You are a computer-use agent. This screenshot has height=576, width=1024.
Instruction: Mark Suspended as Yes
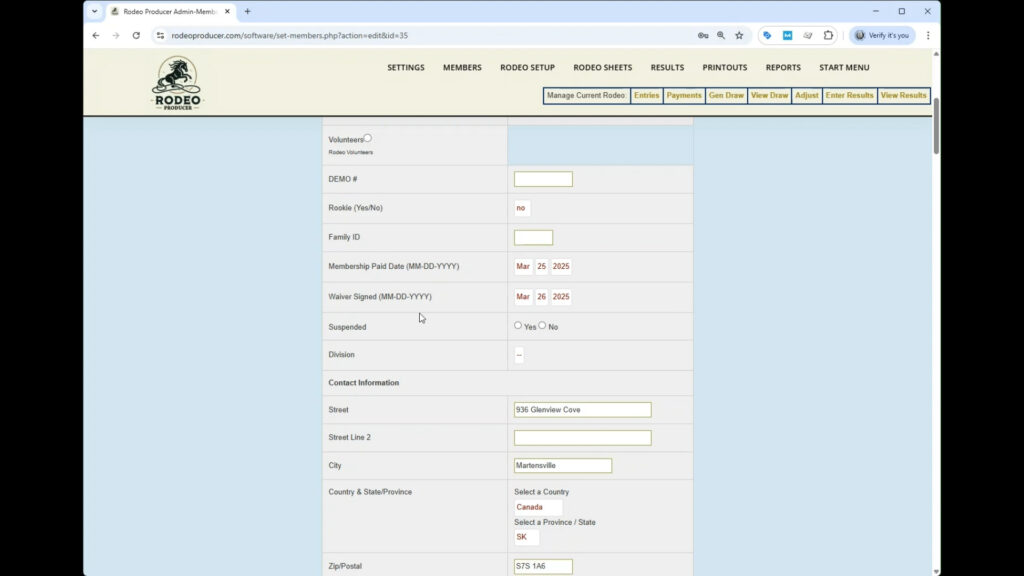click(x=518, y=324)
